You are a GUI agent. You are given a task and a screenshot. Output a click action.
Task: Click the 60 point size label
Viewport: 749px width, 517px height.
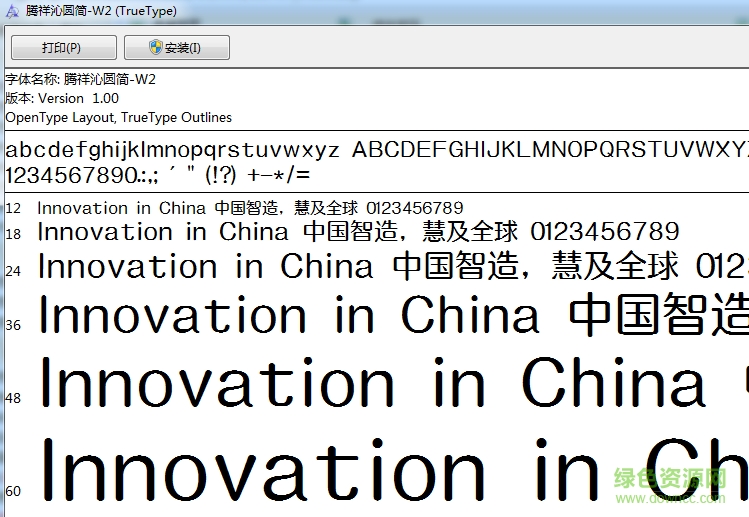(13, 491)
